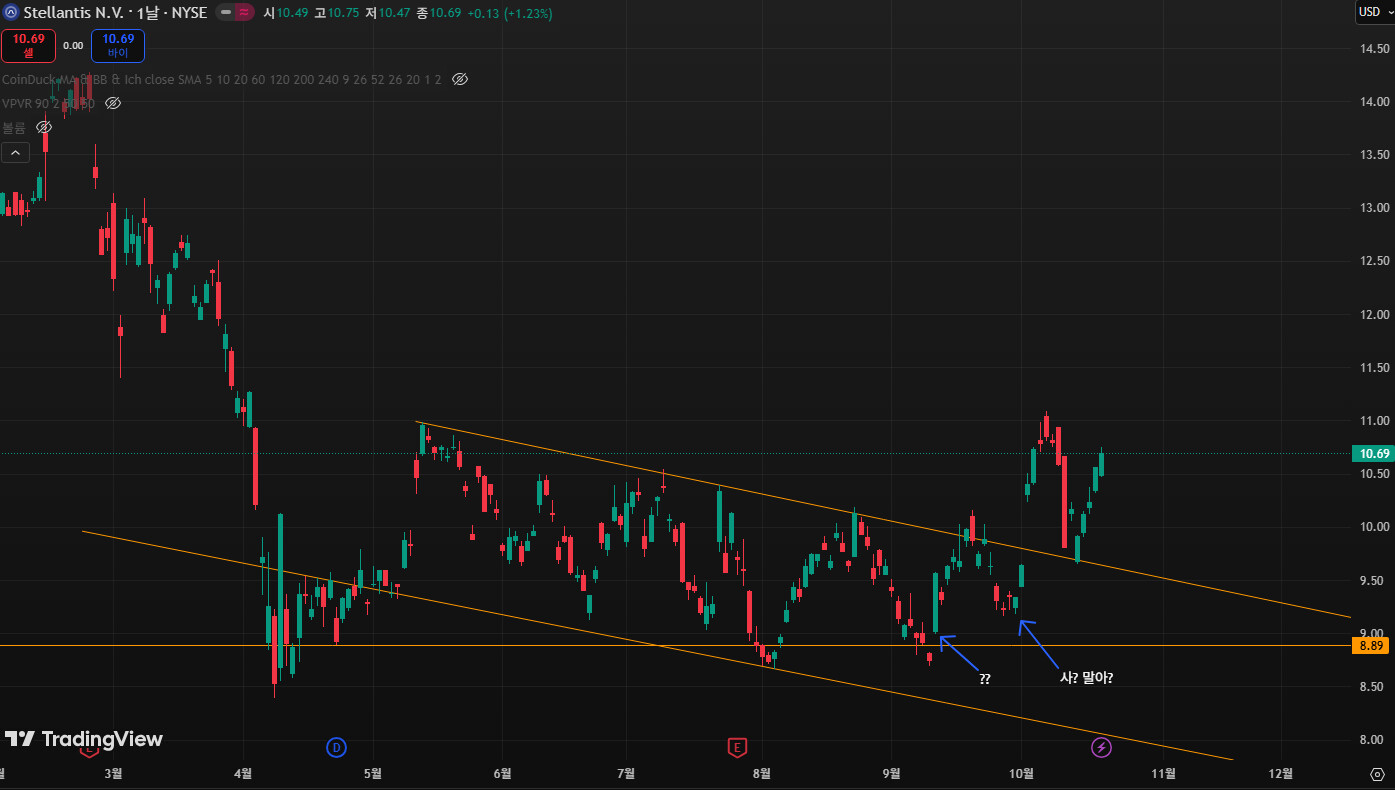The image size is (1395, 790).
Task: Click the red 셀 sell button
Action: click(x=28, y=46)
